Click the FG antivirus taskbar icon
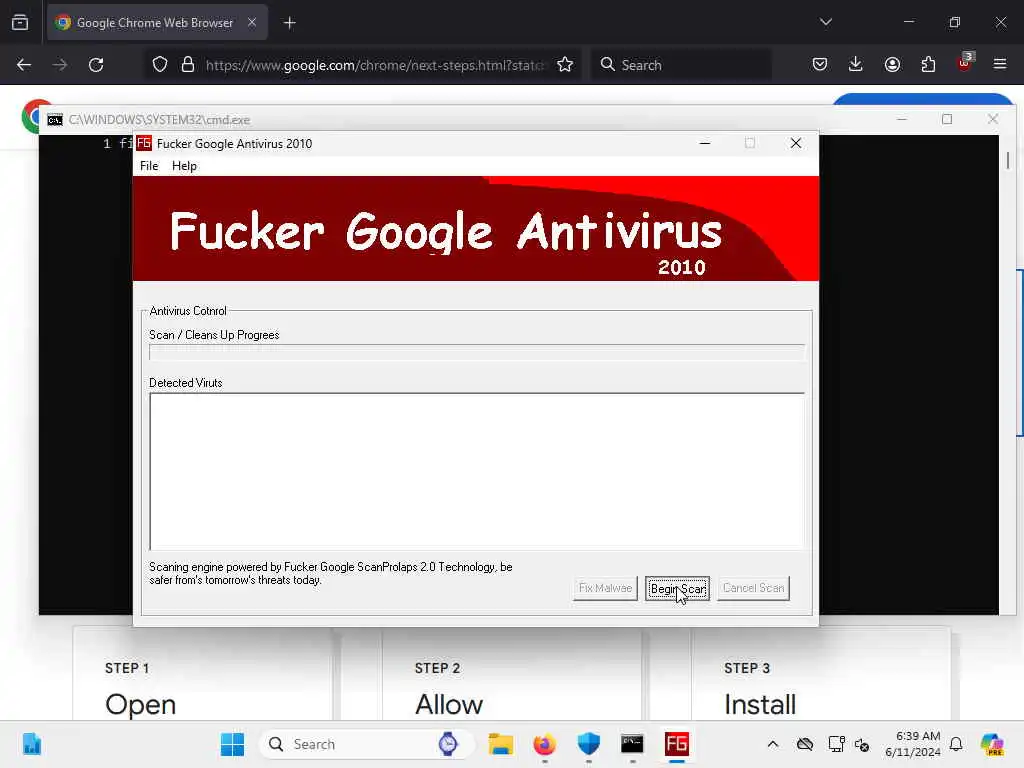Image resolution: width=1024 pixels, height=768 pixels. (677, 744)
